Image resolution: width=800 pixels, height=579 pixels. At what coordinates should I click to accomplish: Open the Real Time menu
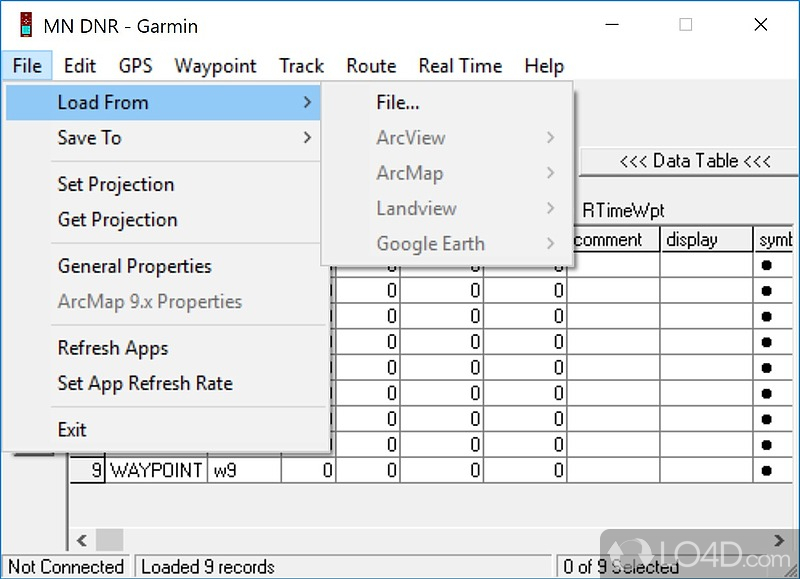point(460,66)
